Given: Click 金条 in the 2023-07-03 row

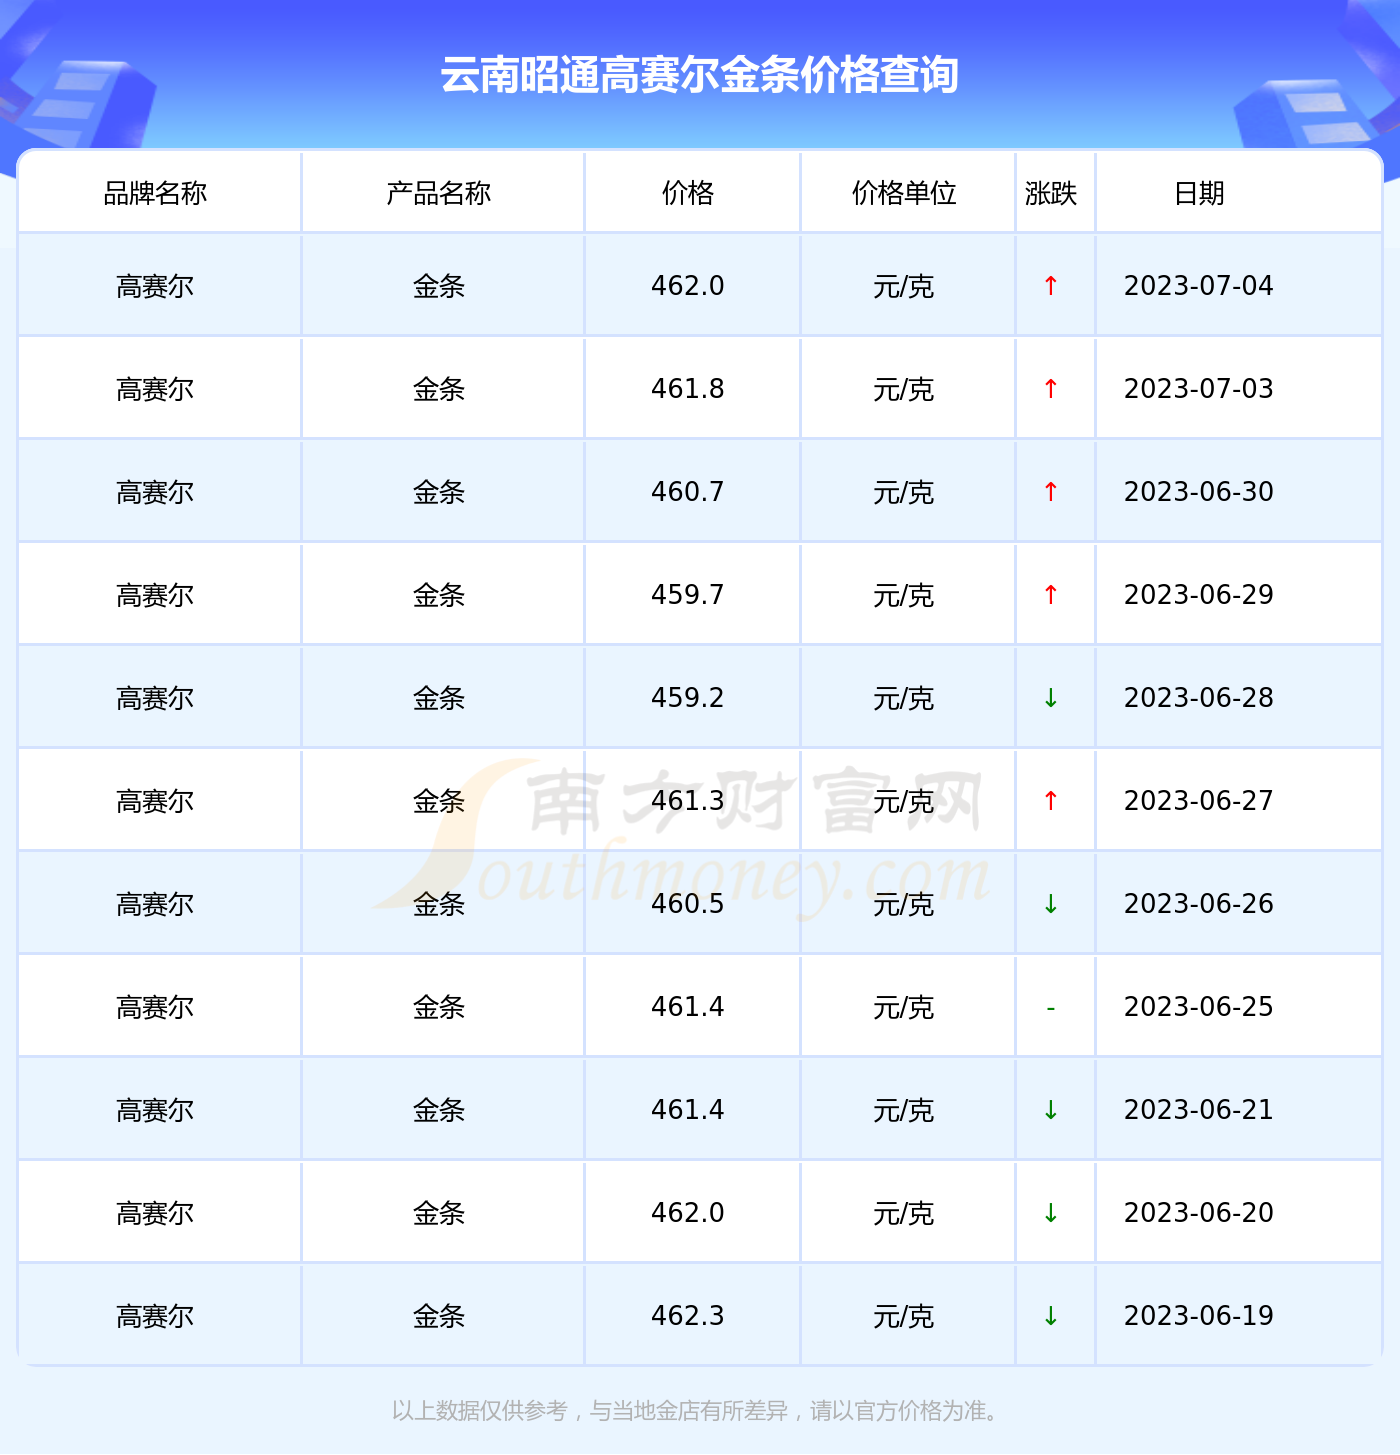Looking at the screenshot, I should (439, 390).
